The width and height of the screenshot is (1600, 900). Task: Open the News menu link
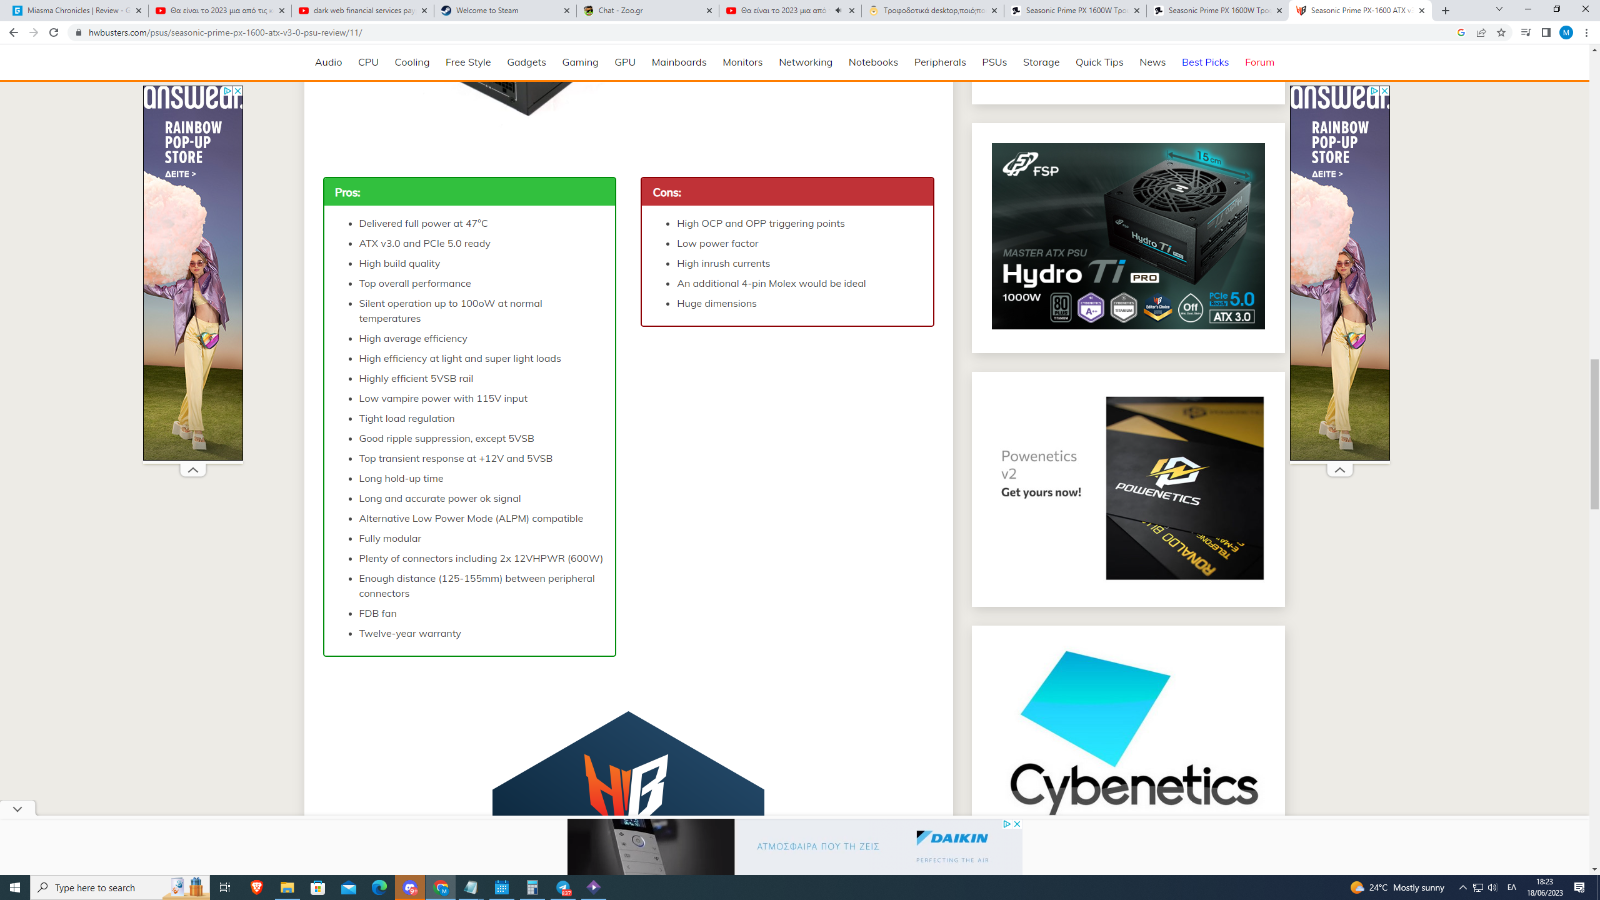(x=1152, y=62)
